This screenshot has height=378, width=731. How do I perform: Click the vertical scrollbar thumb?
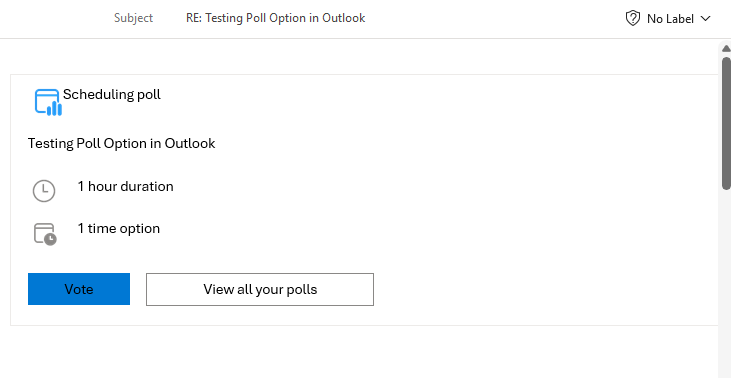(726, 124)
